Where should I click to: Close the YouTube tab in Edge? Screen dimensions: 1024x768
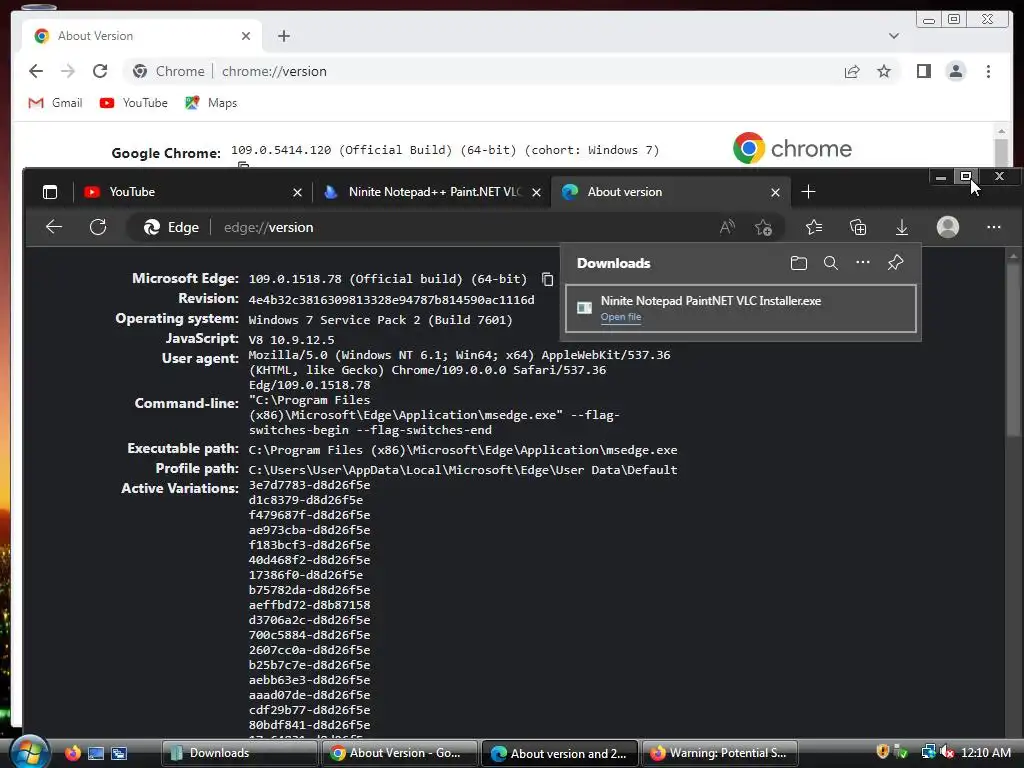[297, 192]
